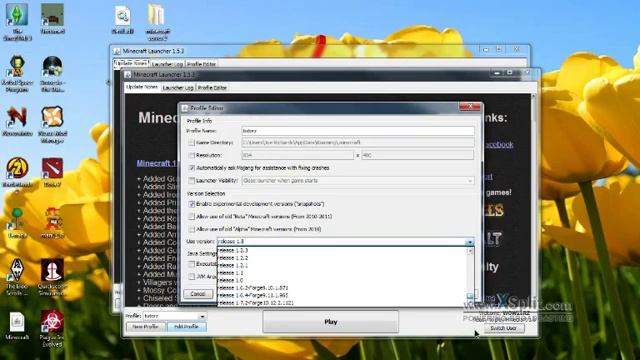Image resolution: width=640 pixels, height=360 pixels.
Task: Launch Plague Inc Evolved shortcut
Action: pos(52,329)
